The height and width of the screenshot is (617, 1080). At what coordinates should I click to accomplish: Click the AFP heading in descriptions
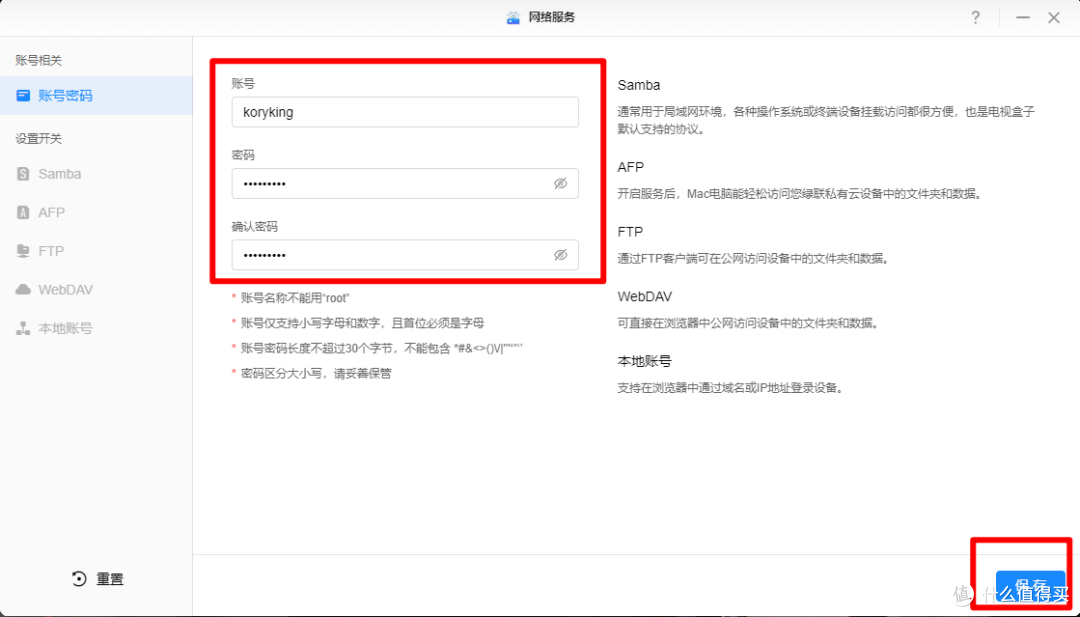(630, 167)
